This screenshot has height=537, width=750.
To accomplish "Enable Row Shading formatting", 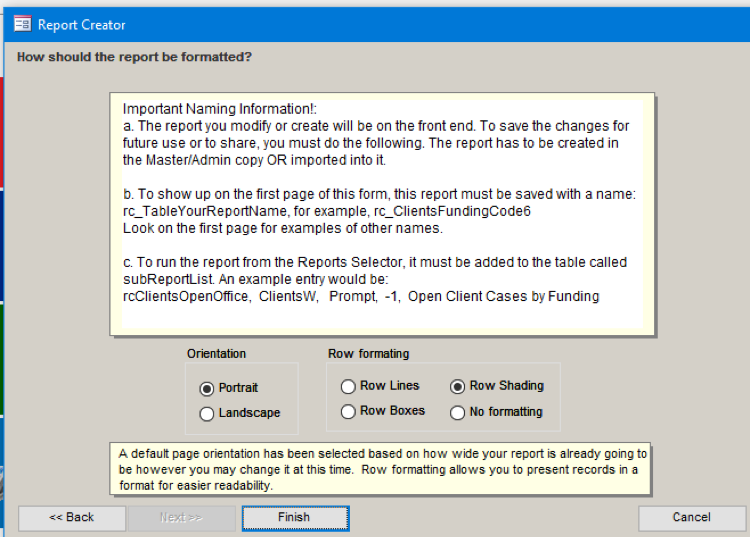I will coord(458,386).
